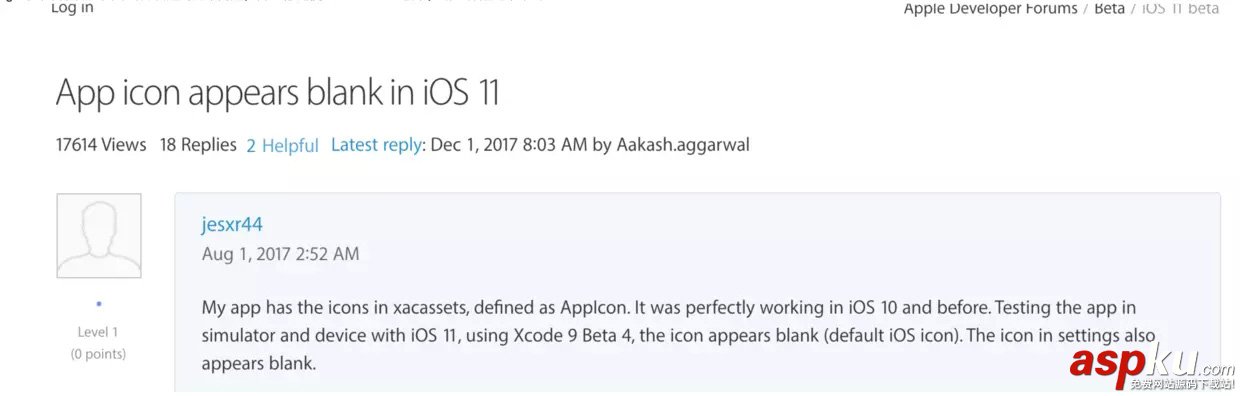Click the 2 Helpful link

coord(282,145)
